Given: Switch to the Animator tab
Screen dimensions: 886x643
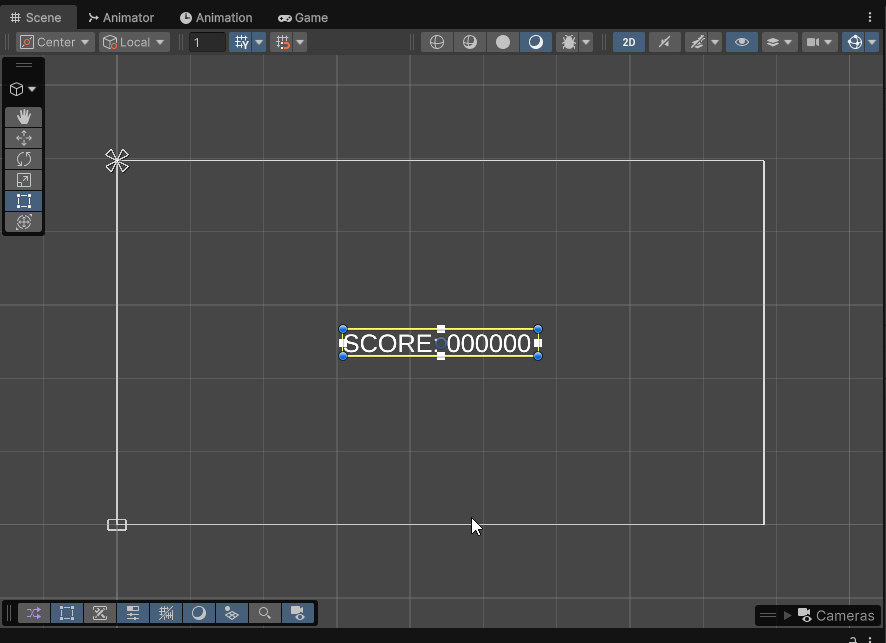Looking at the screenshot, I should coord(121,18).
